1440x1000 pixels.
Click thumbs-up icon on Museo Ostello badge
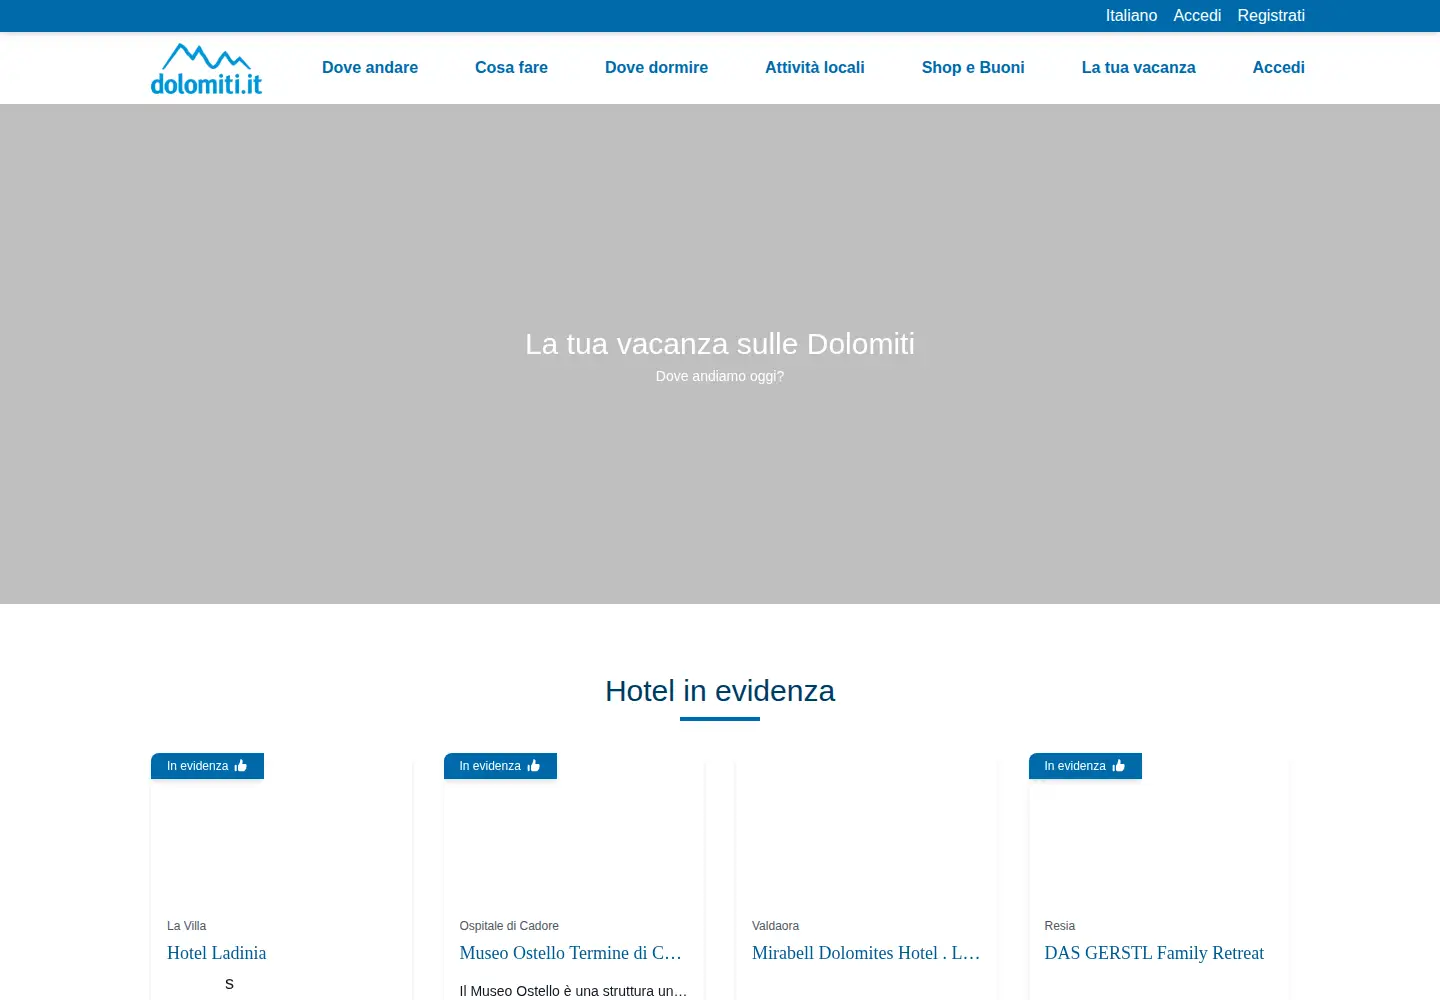pos(533,766)
